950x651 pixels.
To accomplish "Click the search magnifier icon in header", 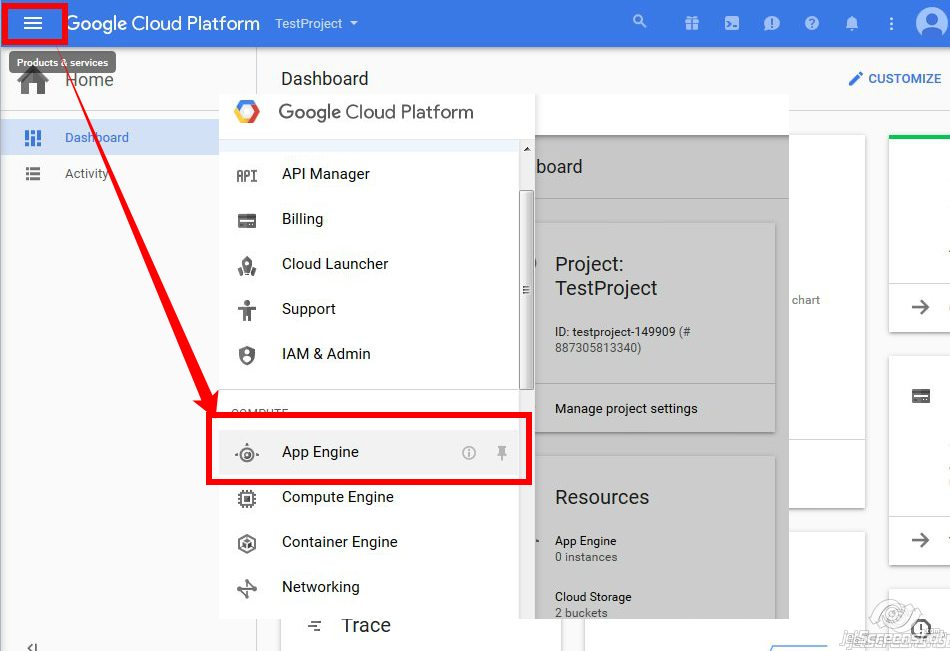I will [x=640, y=22].
